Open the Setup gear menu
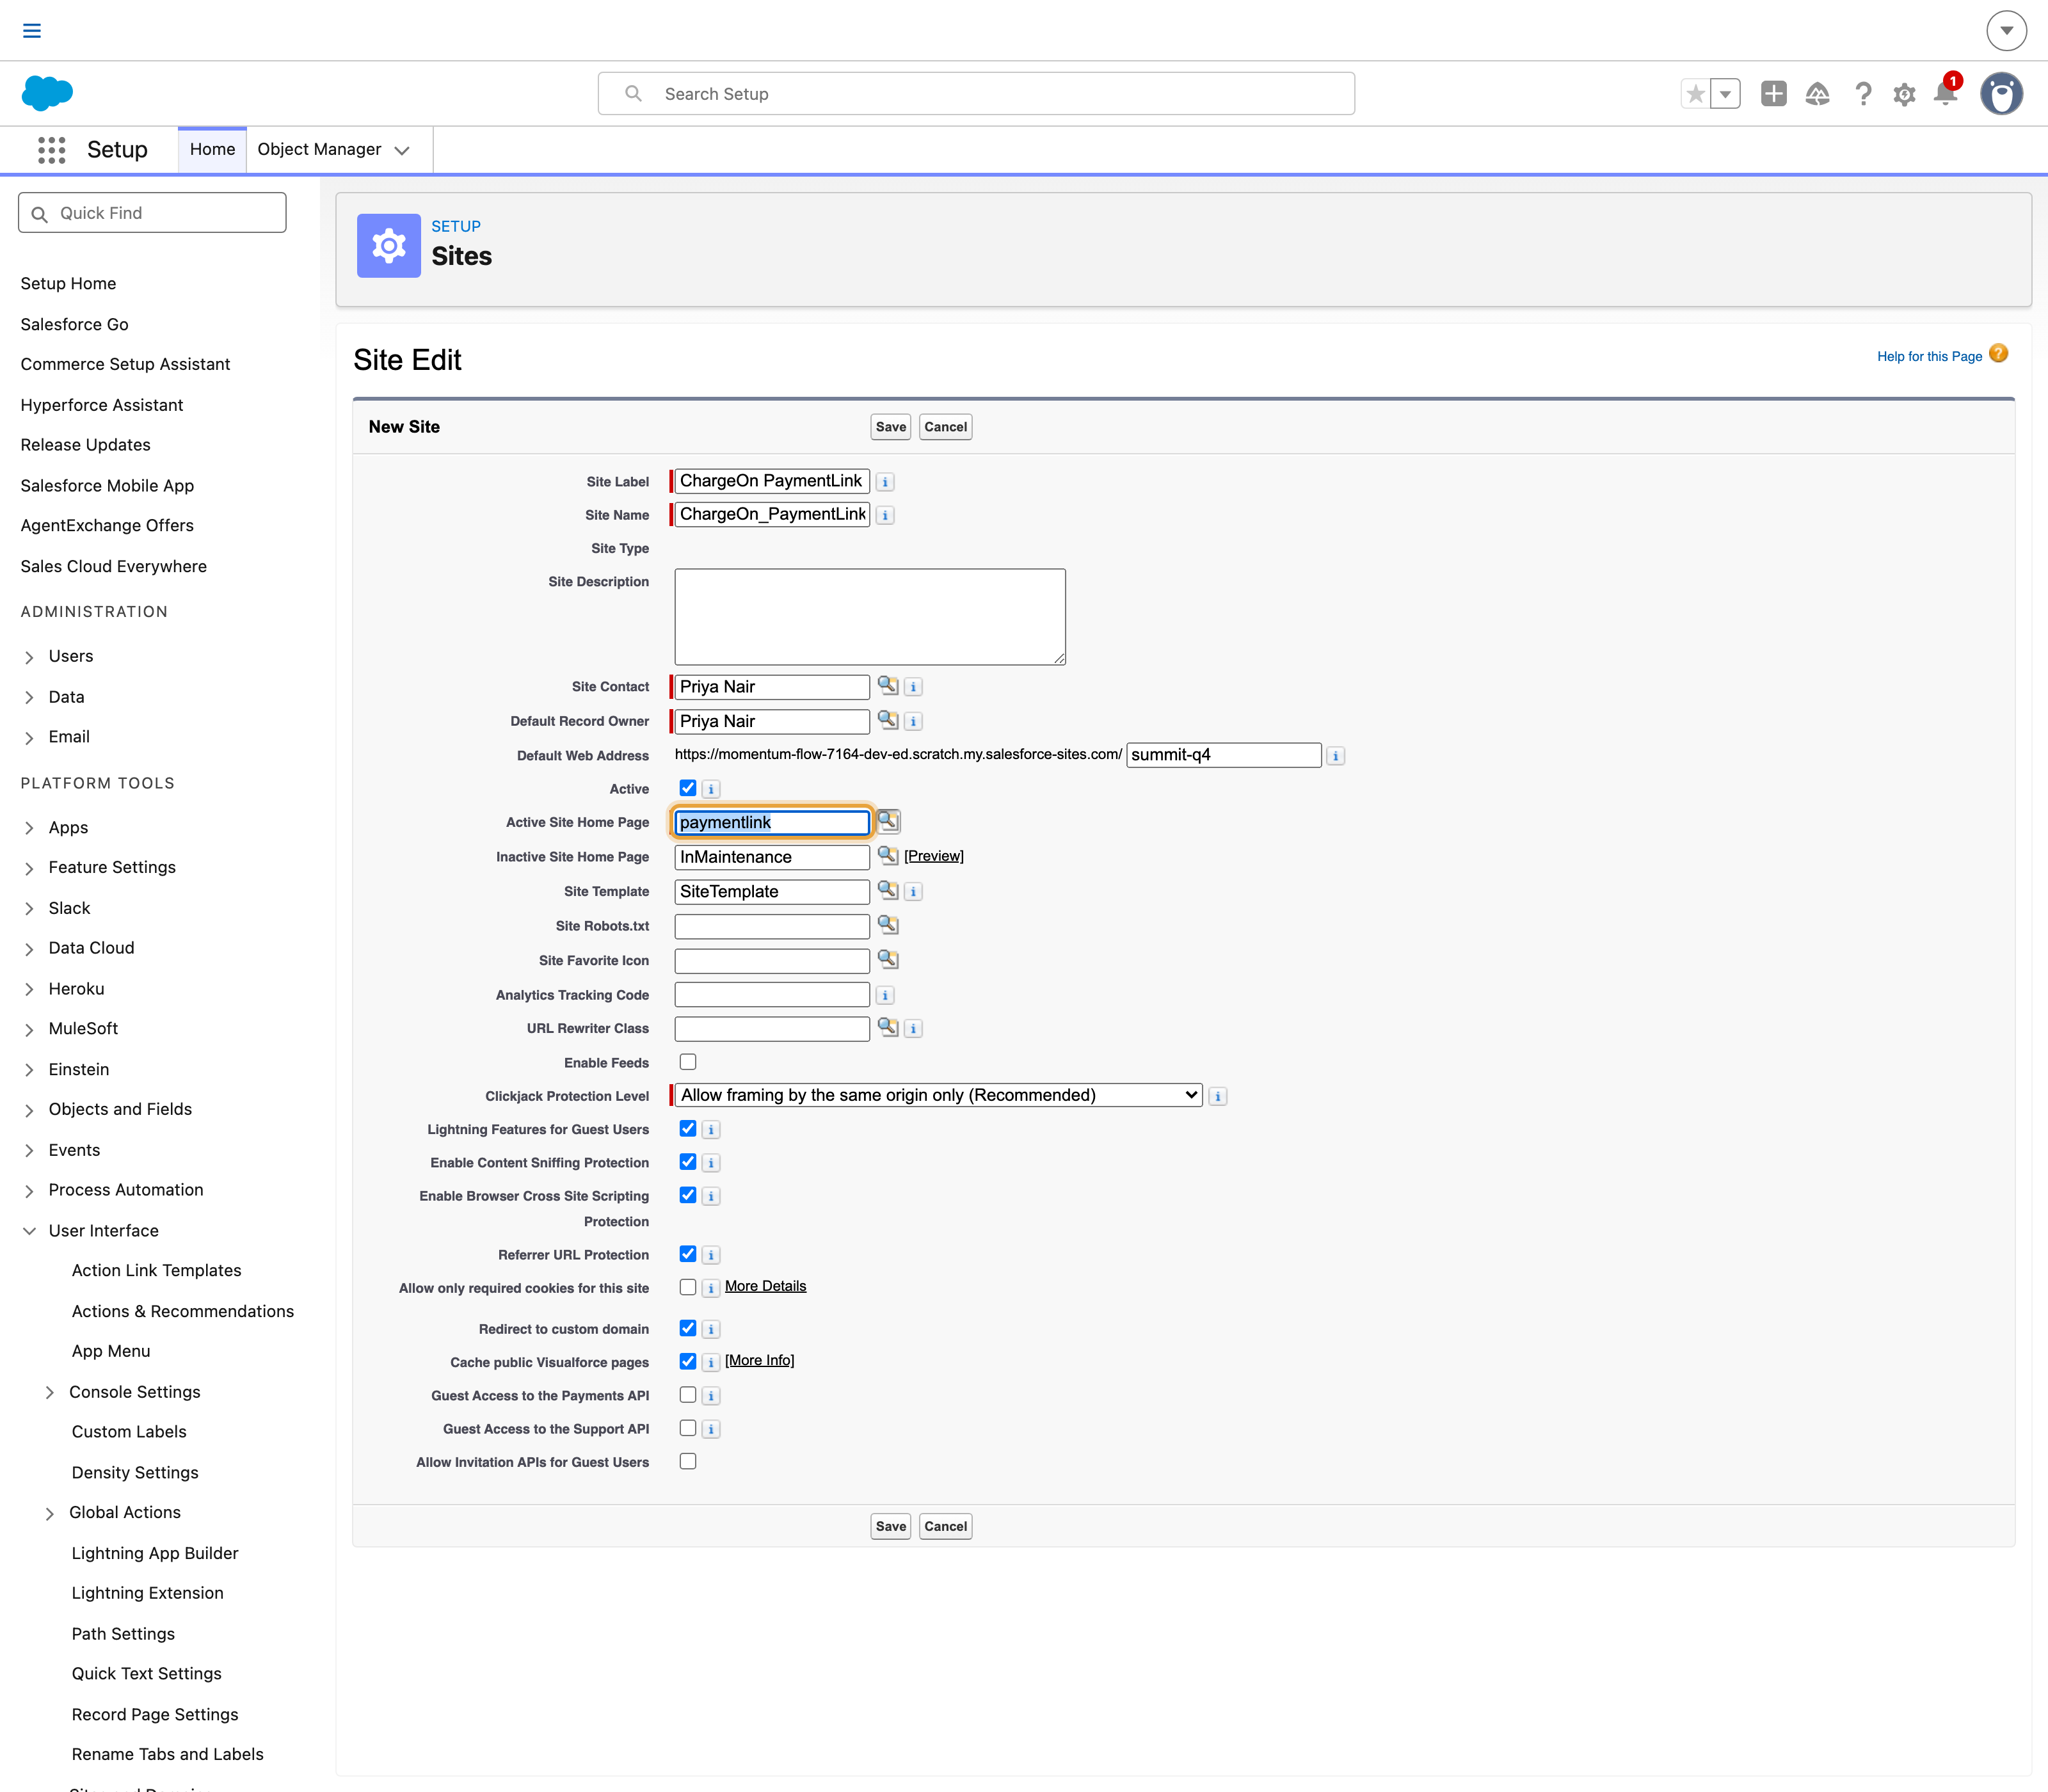The height and width of the screenshot is (1792, 2048). point(1905,94)
